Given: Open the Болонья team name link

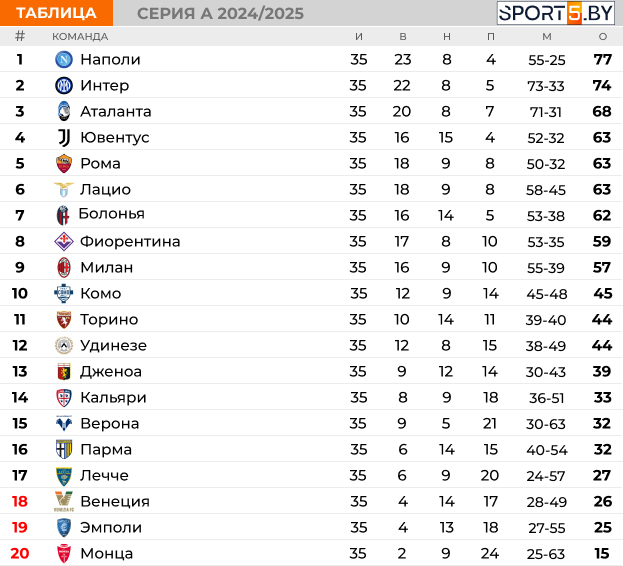Looking at the screenshot, I should pos(112,214).
